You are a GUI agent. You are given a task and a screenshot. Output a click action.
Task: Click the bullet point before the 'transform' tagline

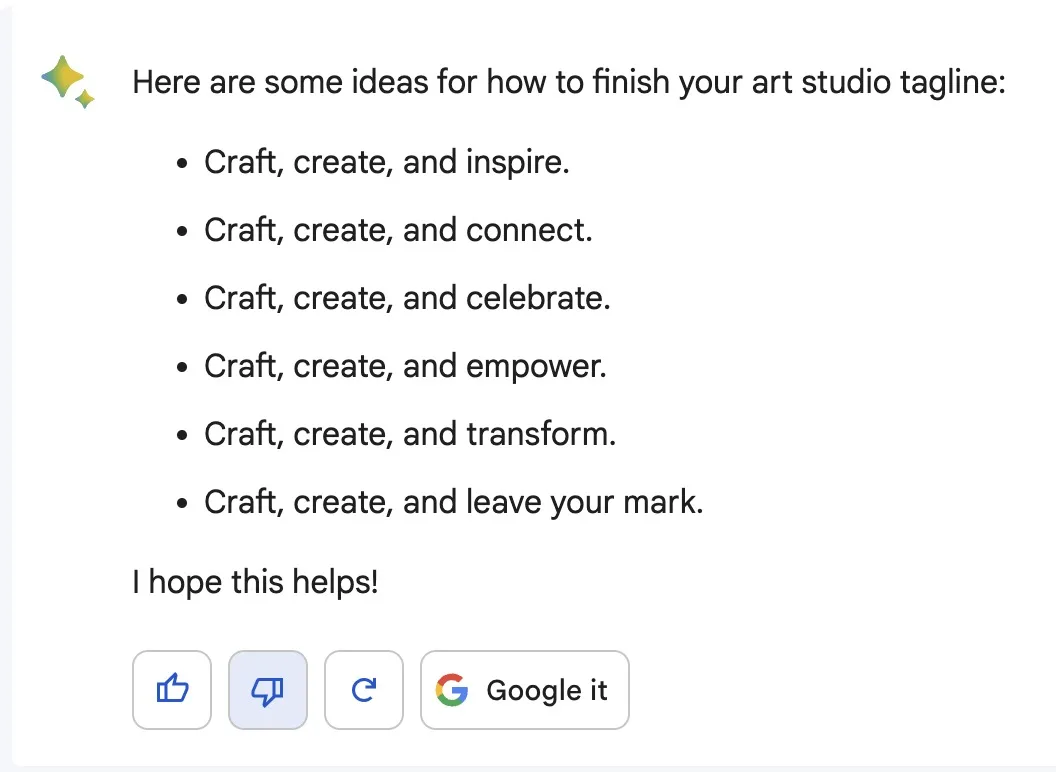pyautogui.click(x=182, y=436)
